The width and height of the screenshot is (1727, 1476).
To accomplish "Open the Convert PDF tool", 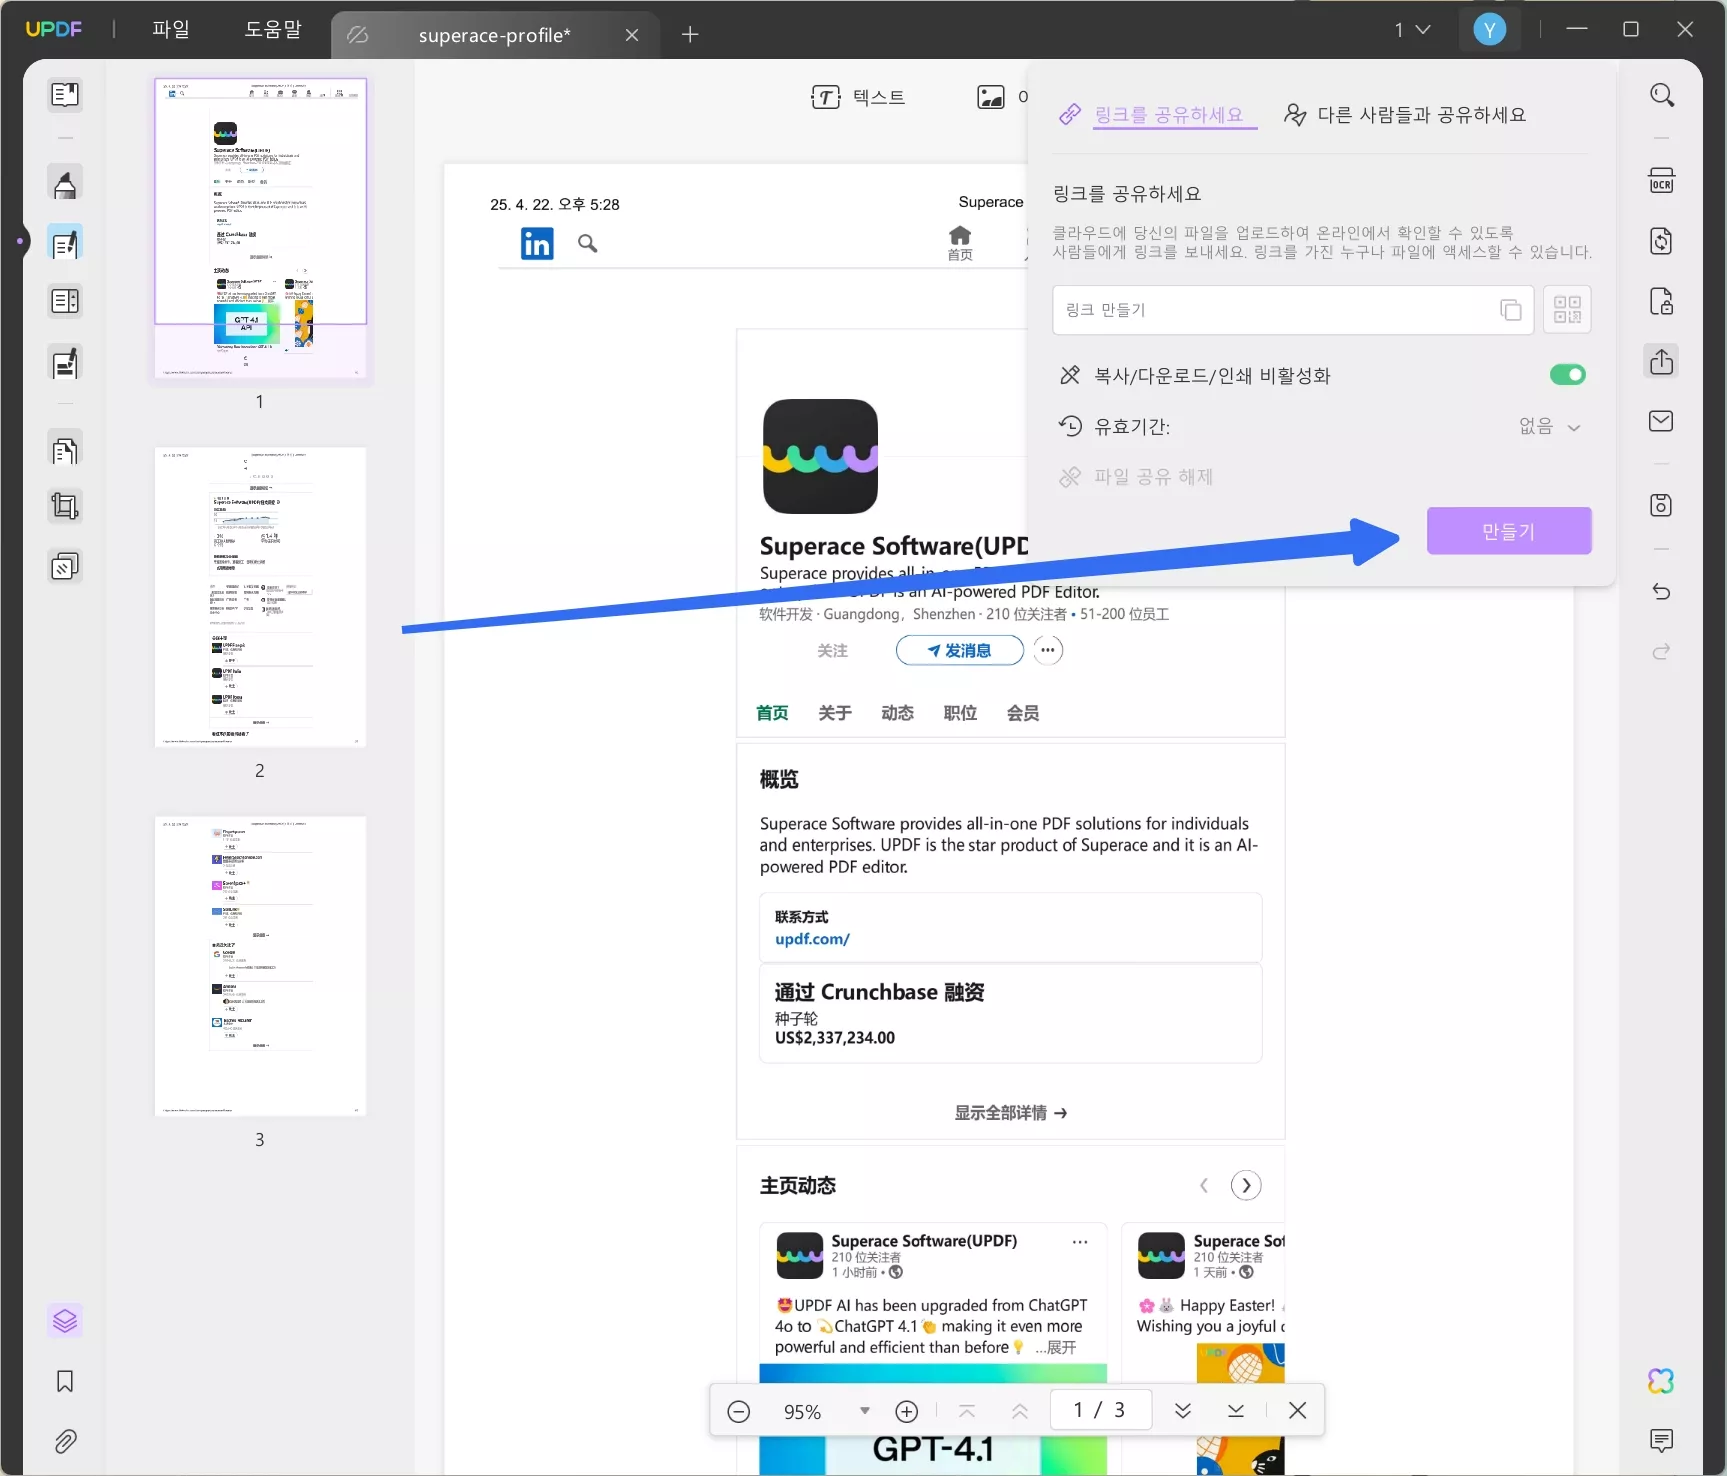I will 1662,241.
